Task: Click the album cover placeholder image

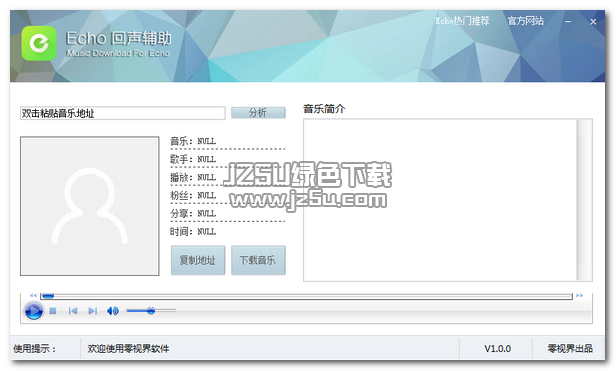Action: [90, 206]
